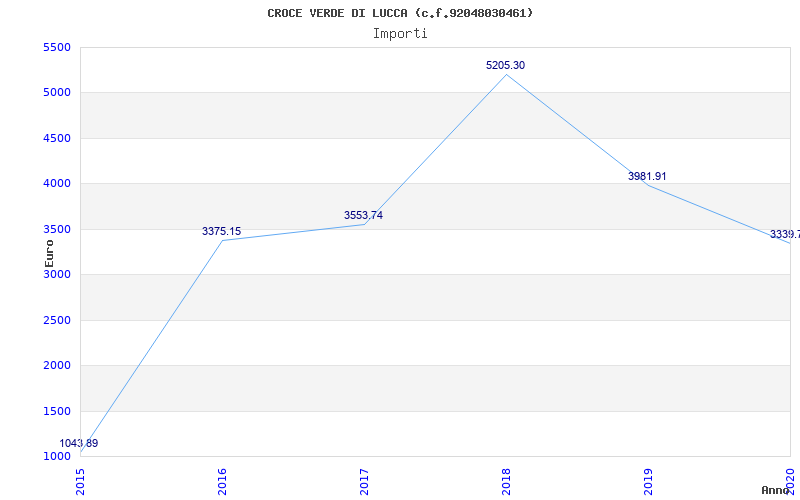Select the 3375.15 data label
Image resolution: width=800 pixels, height=500 pixels.
(x=221, y=231)
